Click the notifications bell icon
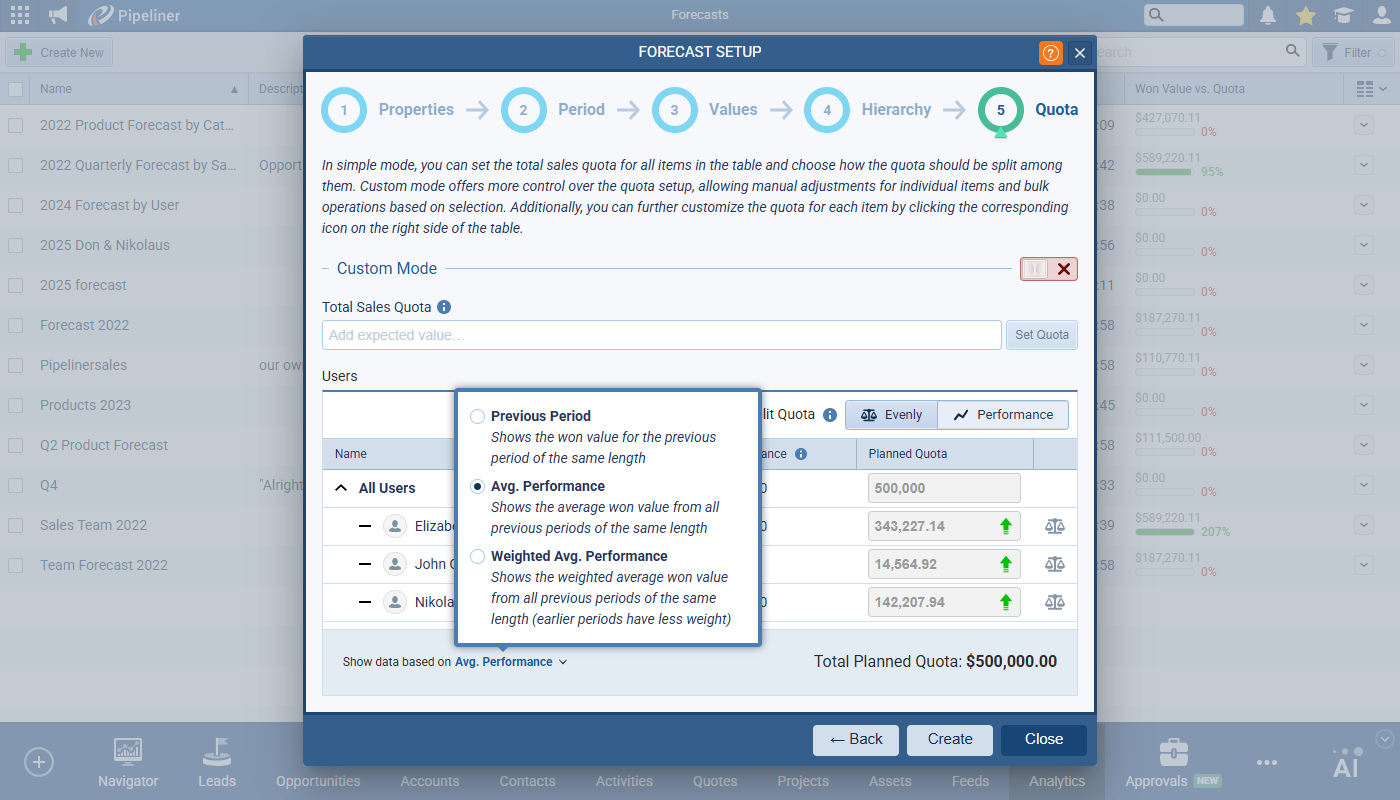 1268,15
